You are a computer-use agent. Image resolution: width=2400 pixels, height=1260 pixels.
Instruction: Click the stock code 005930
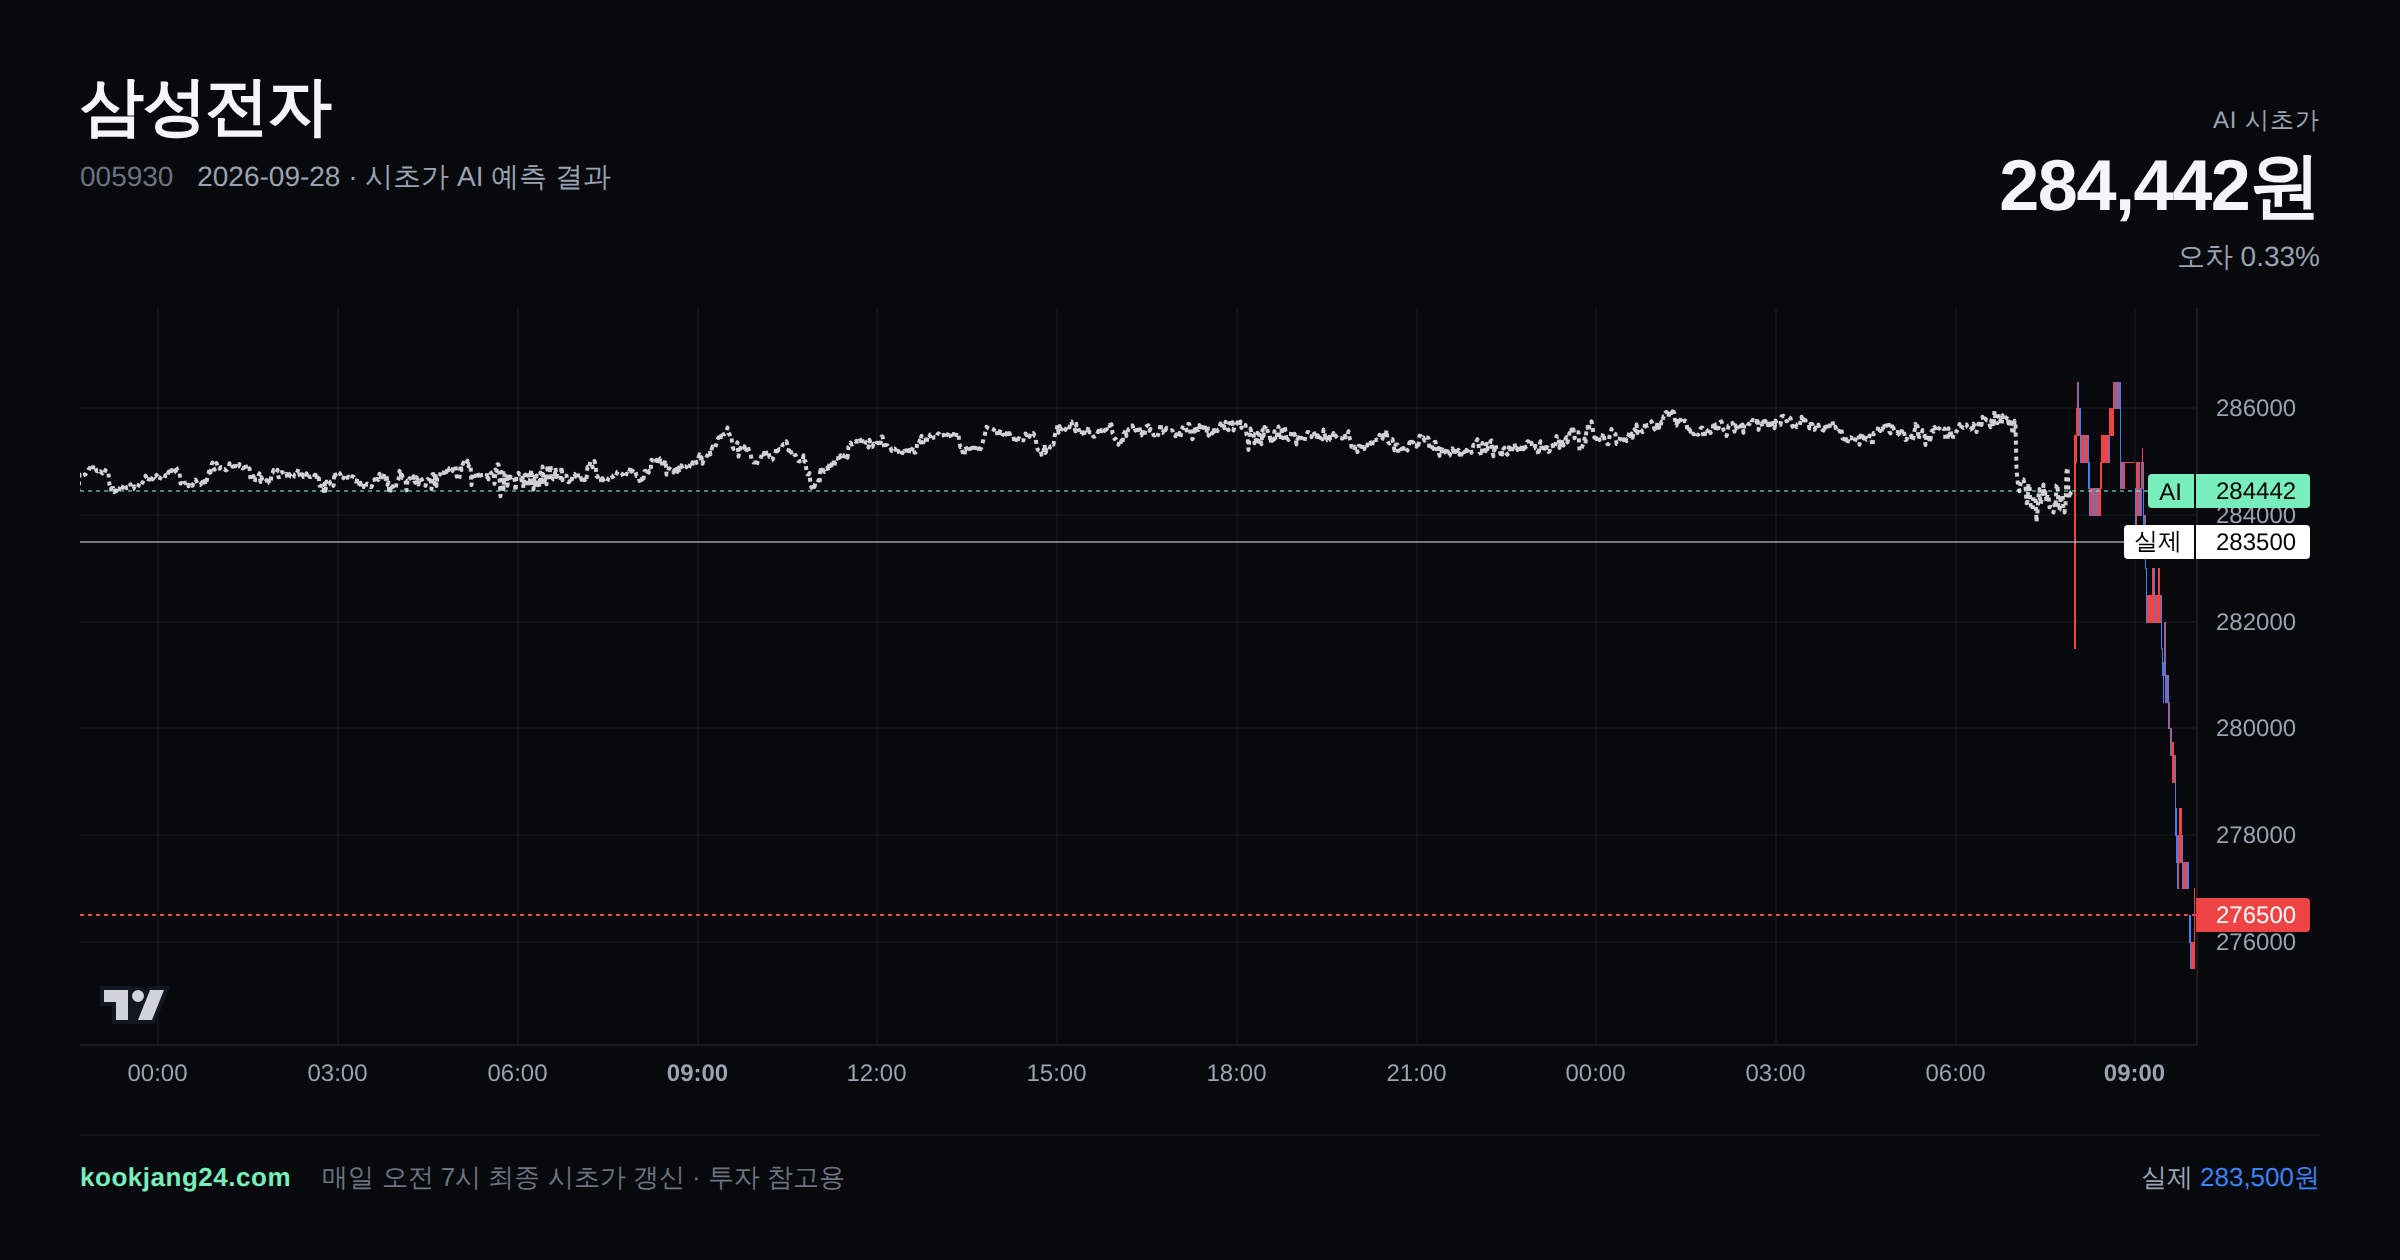click(x=126, y=177)
